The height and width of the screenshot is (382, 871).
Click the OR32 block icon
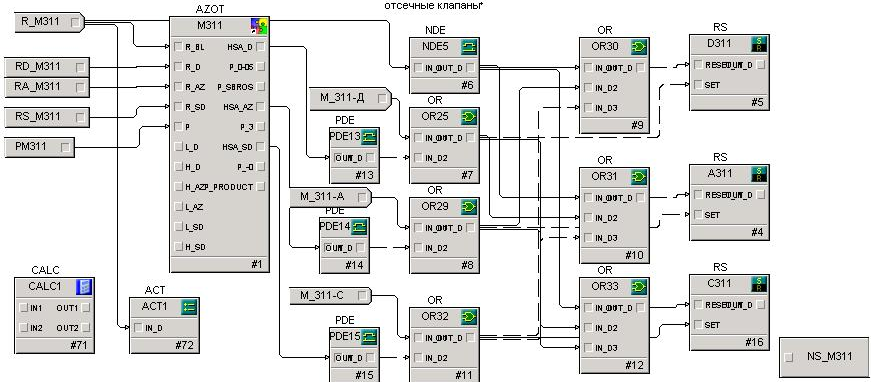(x=469, y=317)
